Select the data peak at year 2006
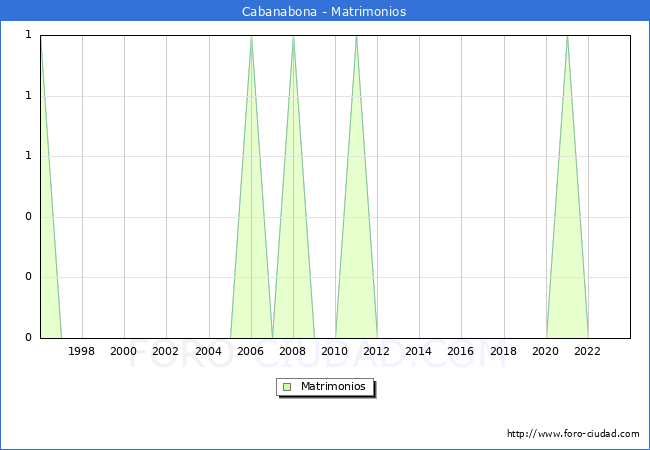650x450 pixels. (251, 38)
